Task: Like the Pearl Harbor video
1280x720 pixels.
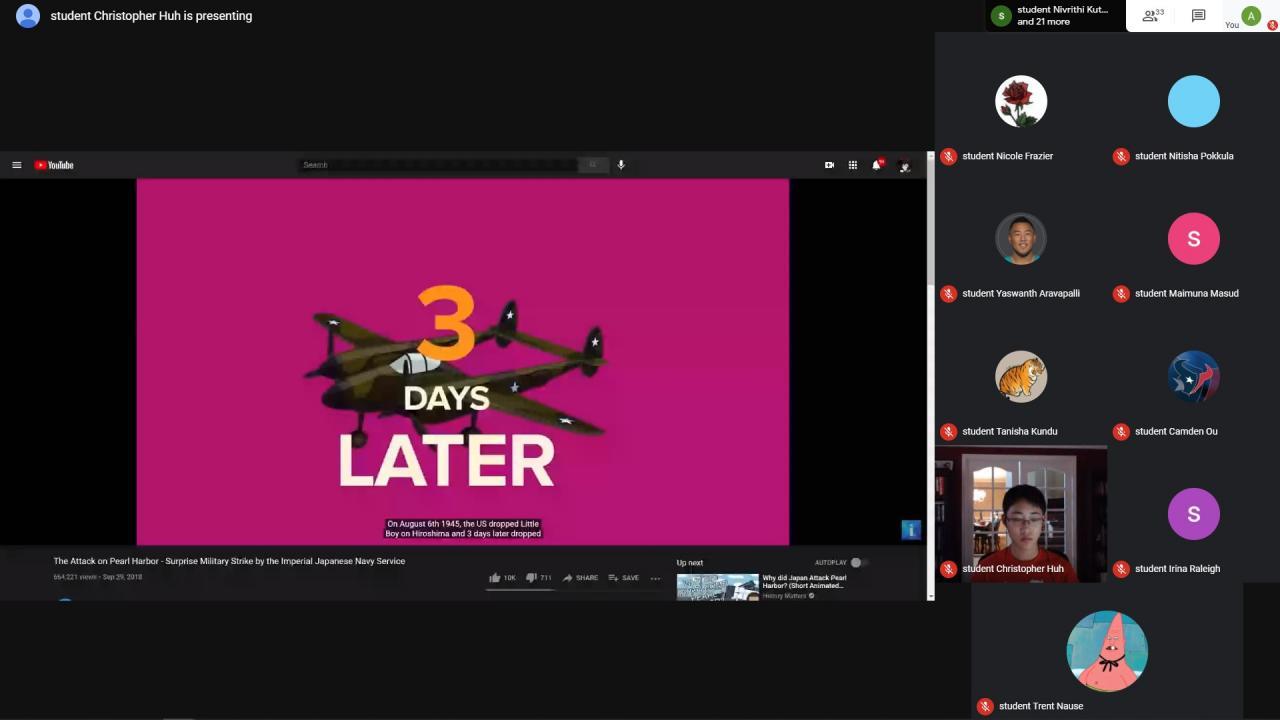Action: [x=502, y=578]
